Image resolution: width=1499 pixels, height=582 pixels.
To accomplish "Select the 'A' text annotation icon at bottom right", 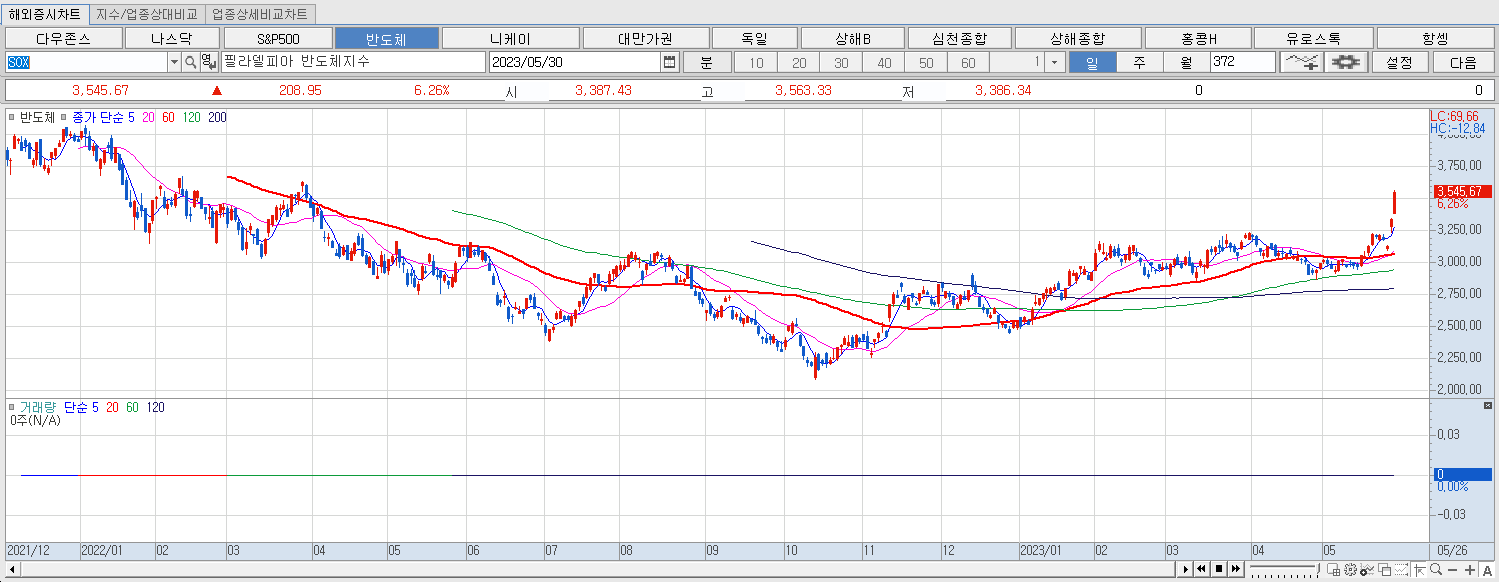I will pos(1488,572).
